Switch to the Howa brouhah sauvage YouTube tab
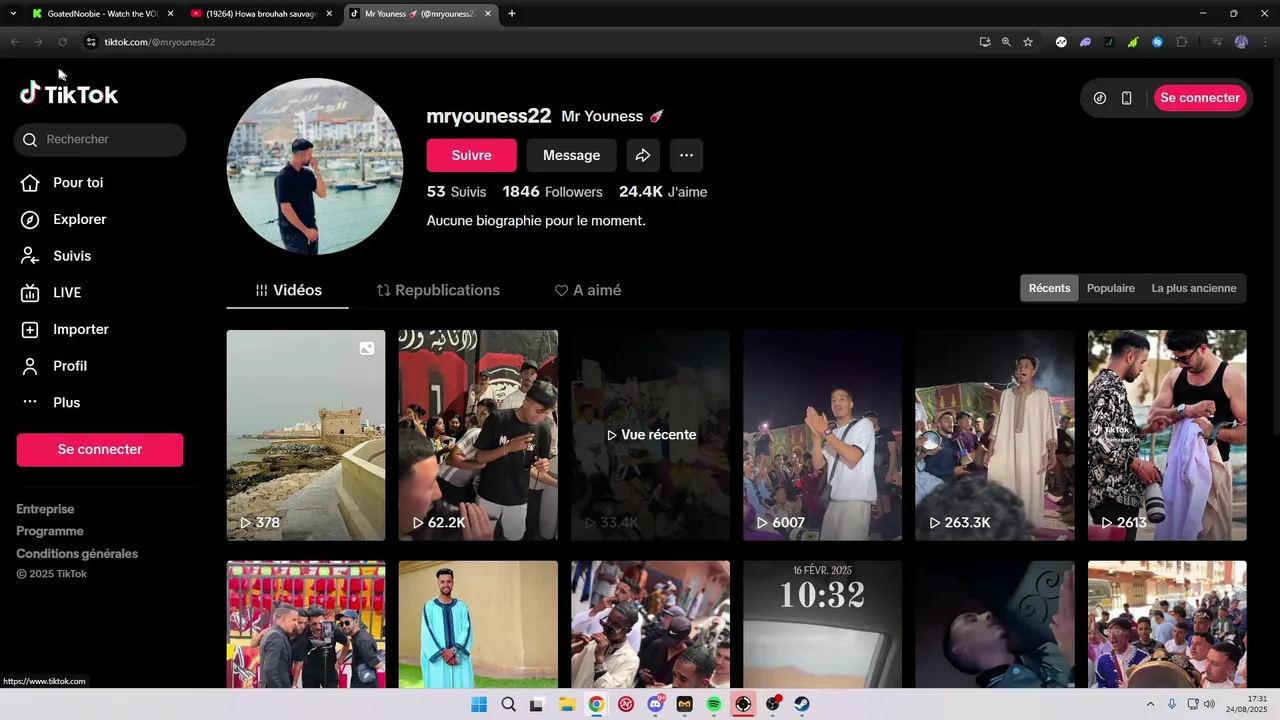1280x720 pixels. (x=262, y=14)
